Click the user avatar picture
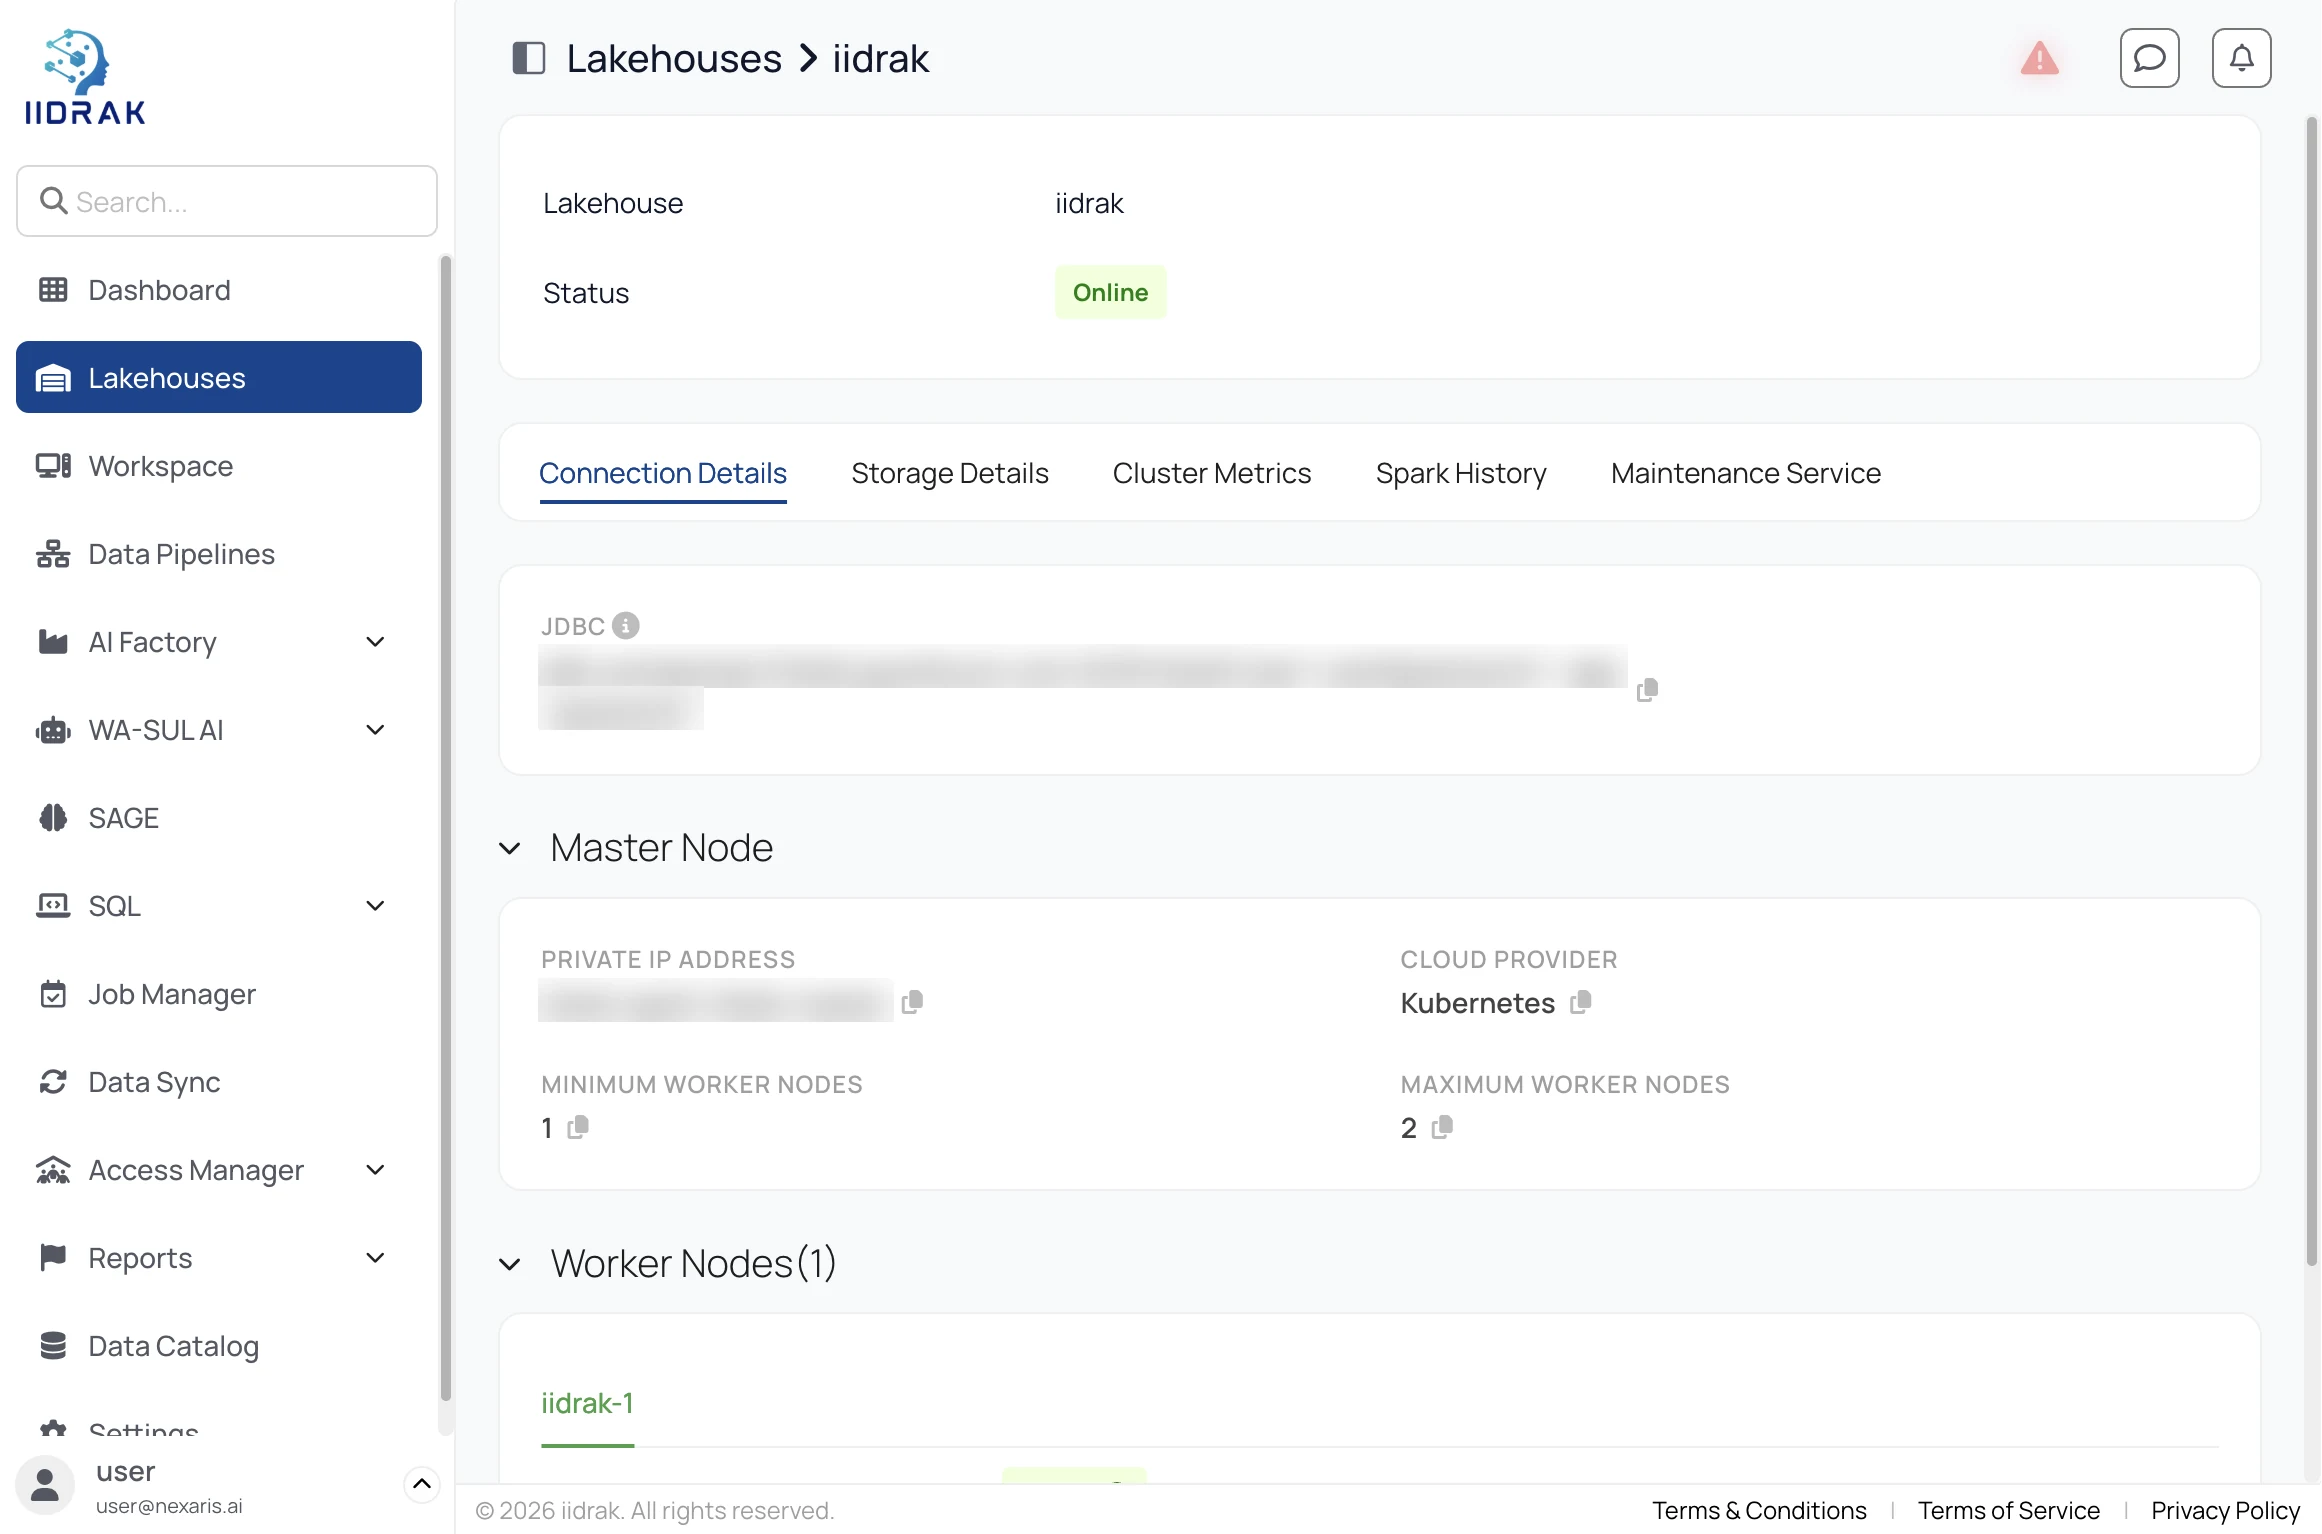 [x=45, y=1485]
